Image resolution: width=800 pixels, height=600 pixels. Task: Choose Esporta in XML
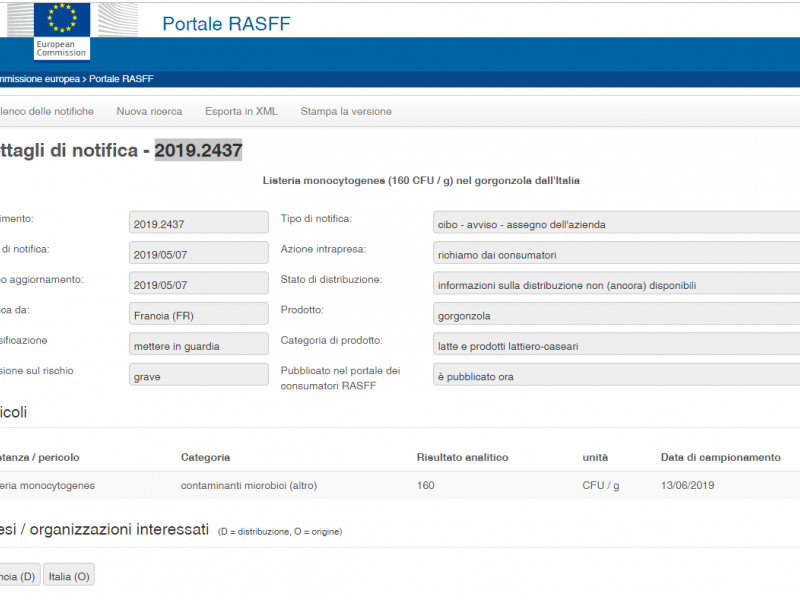pyautogui.click(x=241, y=111)
